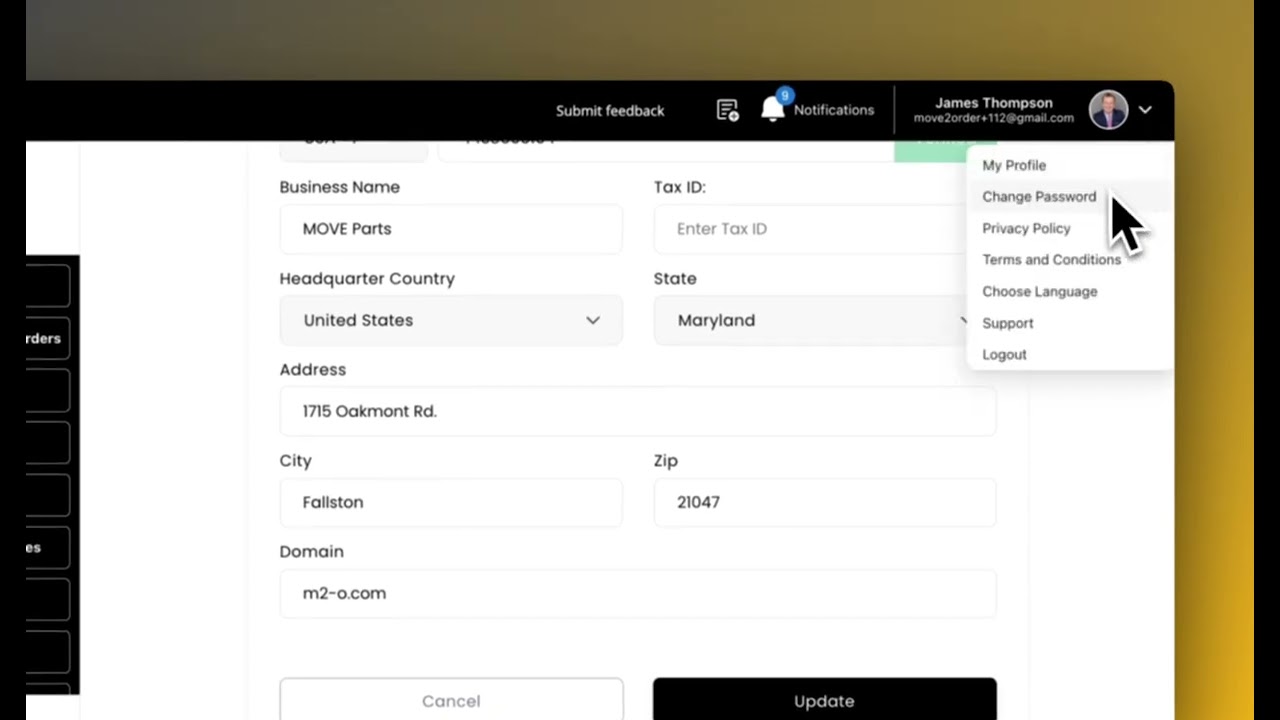The image size is (1280, 720).
Task: Open Submit feedback link
Action: [x=609, y=111]
